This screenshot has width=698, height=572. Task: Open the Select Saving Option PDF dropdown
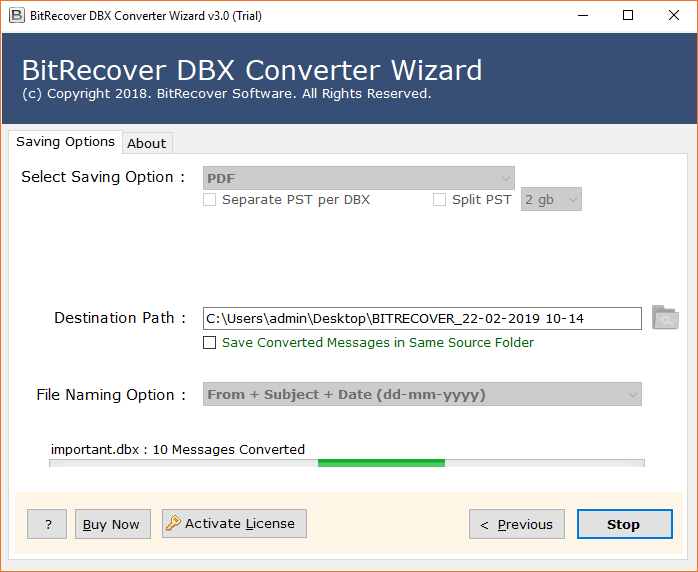coord(359,178)
